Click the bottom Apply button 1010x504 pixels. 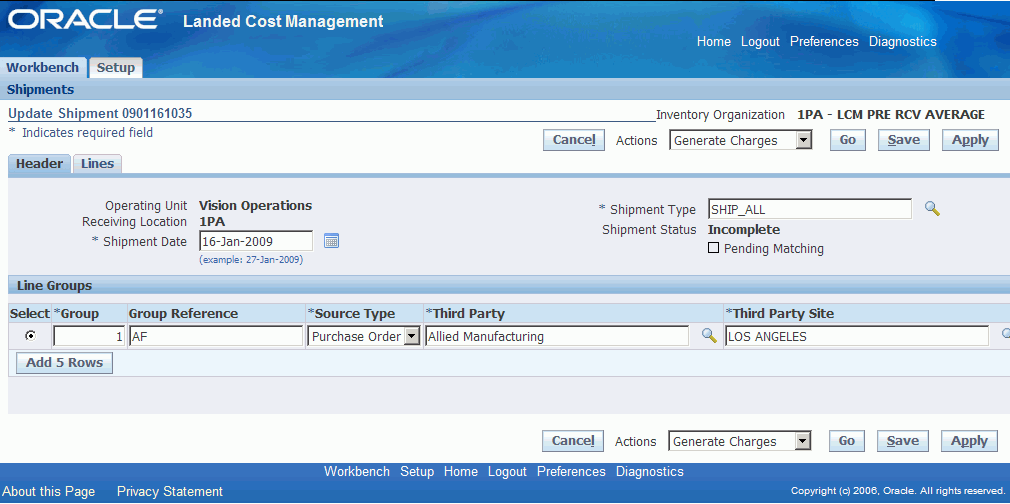coord(969,441)
